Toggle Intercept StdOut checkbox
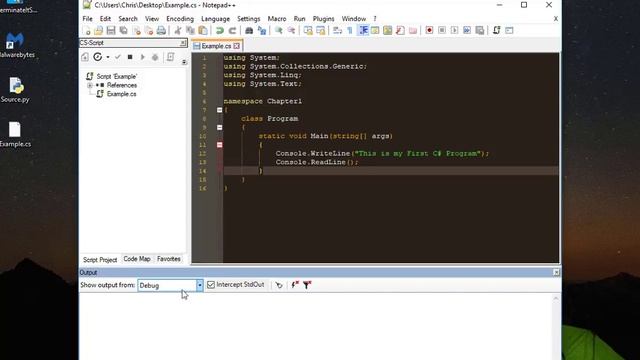The height and width of the screenshot is (360, 640). pyautogui.click(x=211, y=285)
